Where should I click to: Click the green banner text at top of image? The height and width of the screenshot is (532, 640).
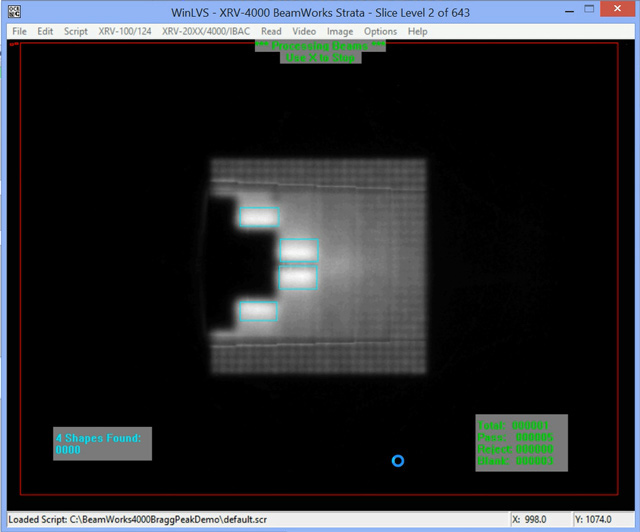click(306, 52)
